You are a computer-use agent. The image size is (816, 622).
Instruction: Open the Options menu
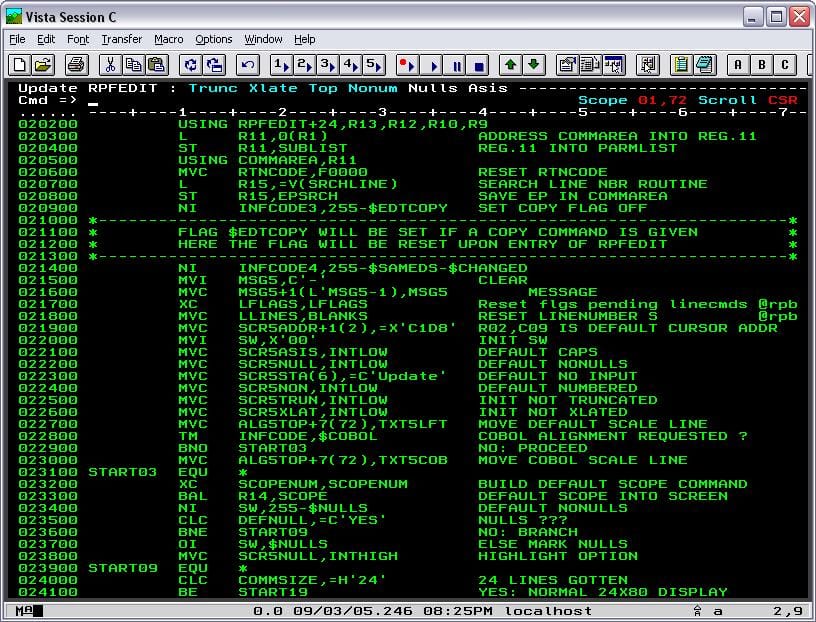pos(213,40)
